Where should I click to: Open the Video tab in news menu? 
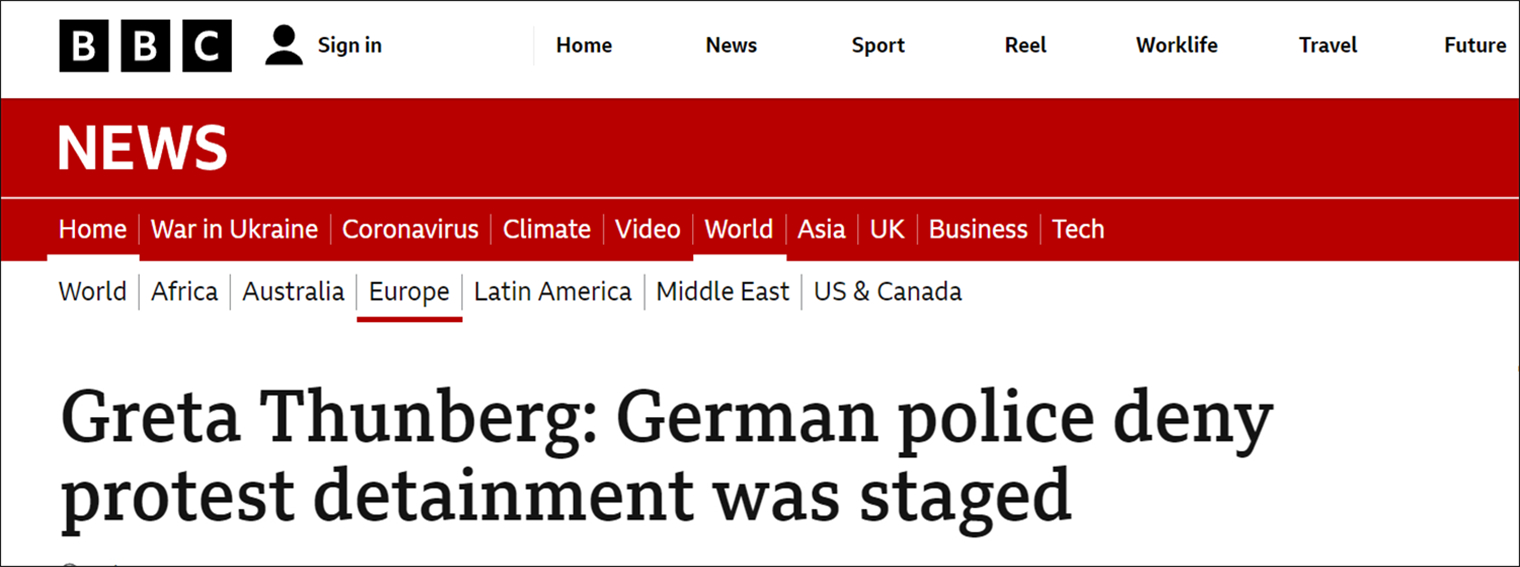pyautogui.click(x=647, y=230)
